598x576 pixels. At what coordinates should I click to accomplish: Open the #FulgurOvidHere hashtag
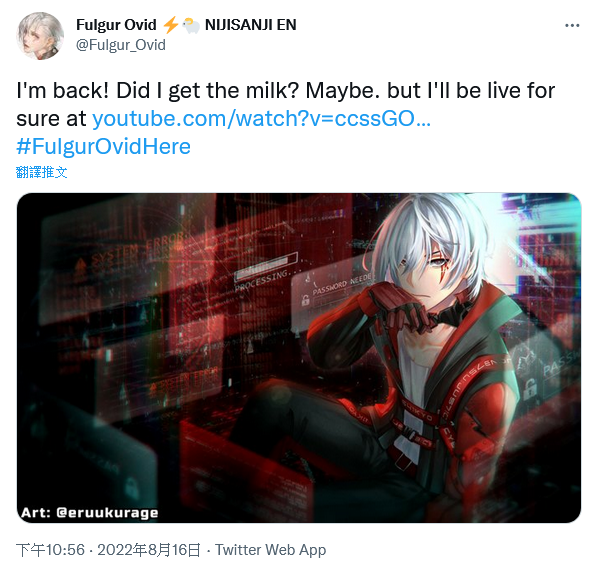103,147
